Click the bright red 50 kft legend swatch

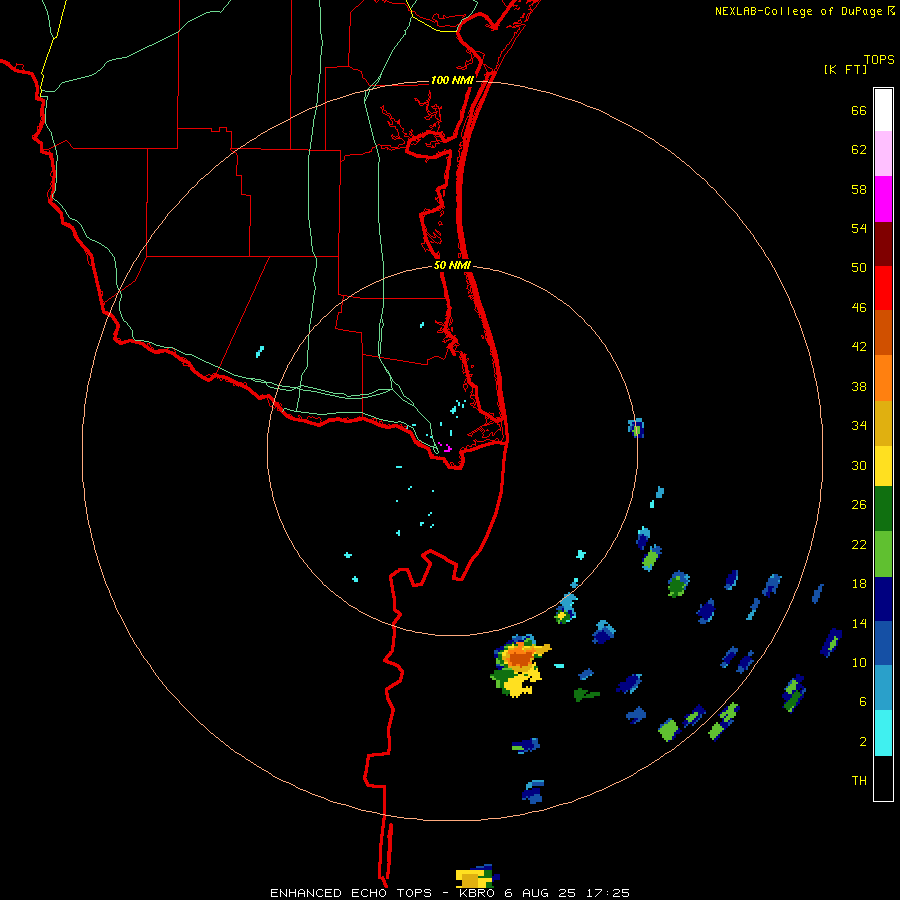[883, 288]
